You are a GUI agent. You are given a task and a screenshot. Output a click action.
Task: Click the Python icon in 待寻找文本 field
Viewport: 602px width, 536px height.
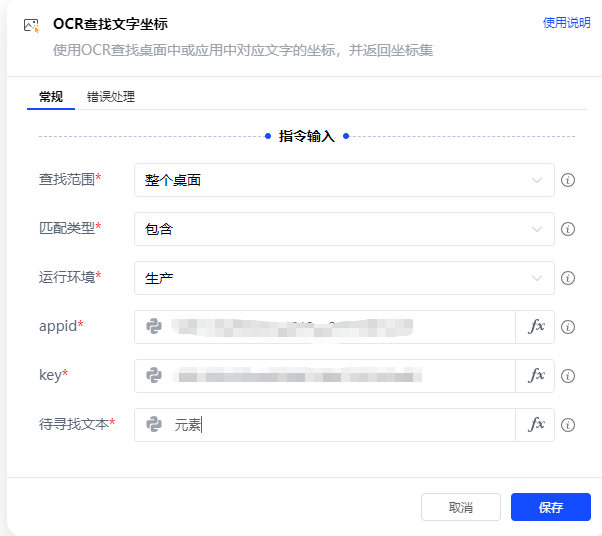[x=154, y=424]
